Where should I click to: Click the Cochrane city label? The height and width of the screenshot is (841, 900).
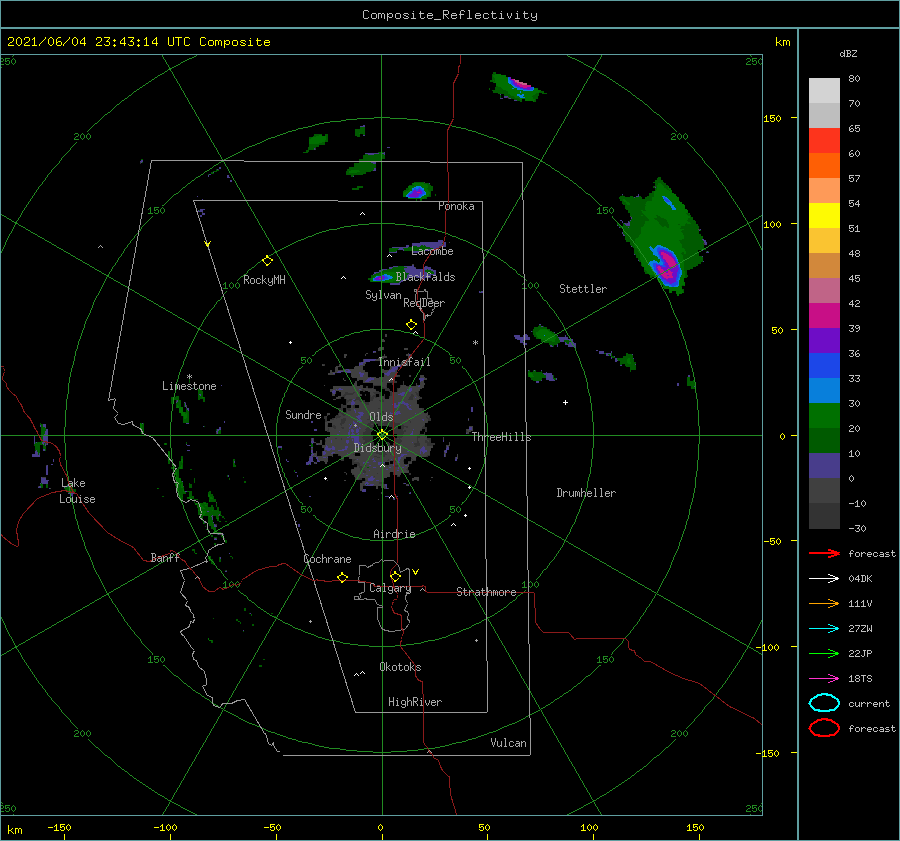327,559
